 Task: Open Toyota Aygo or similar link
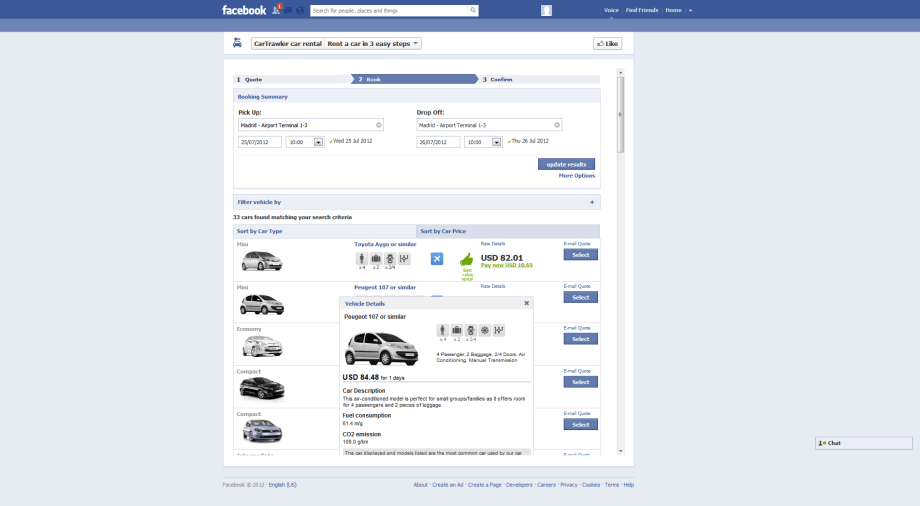[385, 244]
